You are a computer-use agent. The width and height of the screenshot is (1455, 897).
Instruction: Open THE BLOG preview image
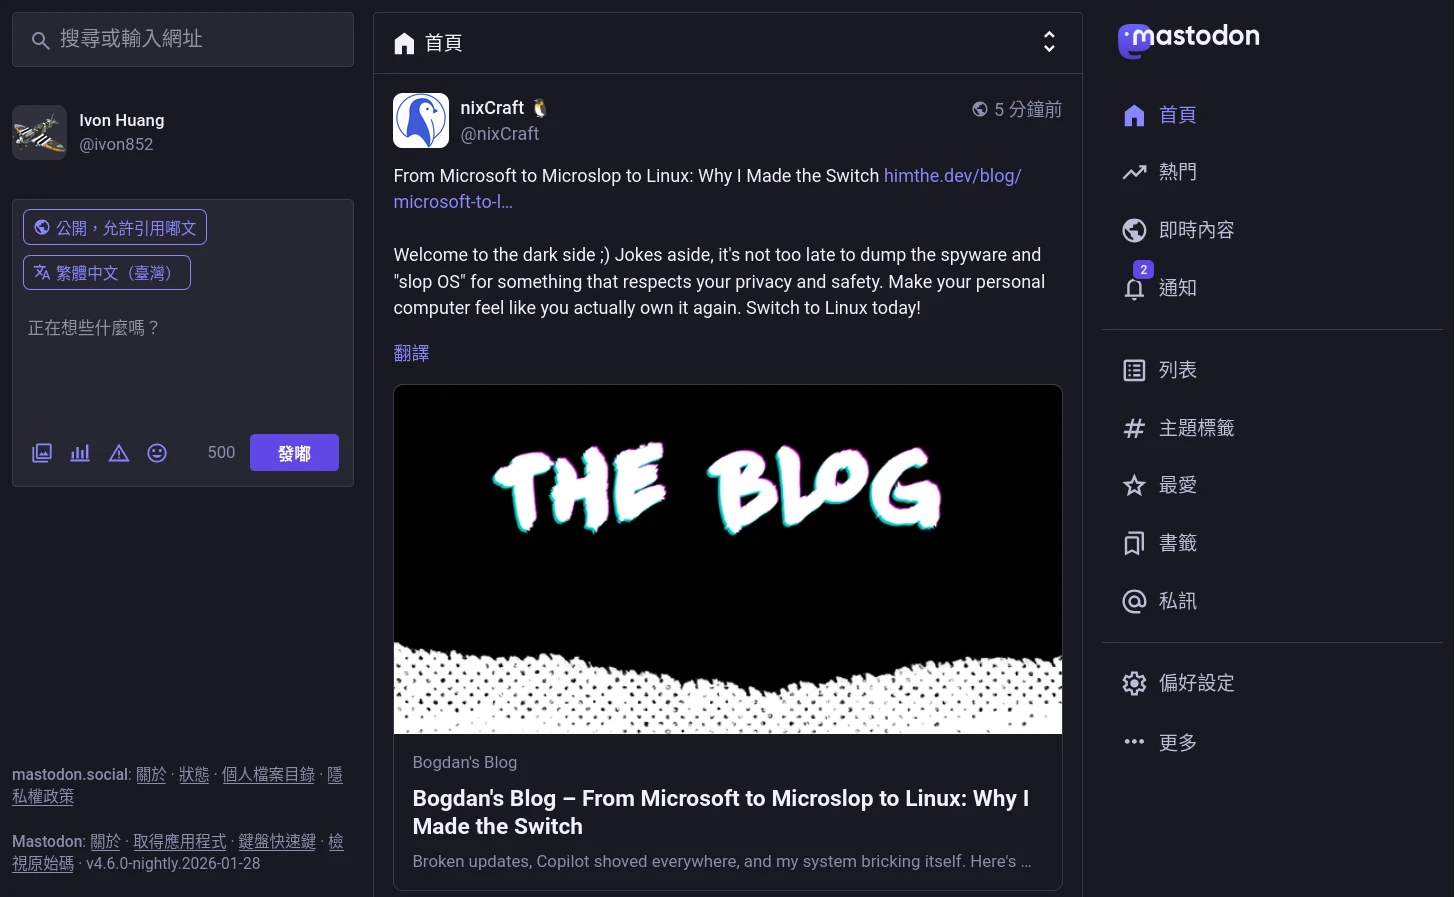click(x=728, y=559)
